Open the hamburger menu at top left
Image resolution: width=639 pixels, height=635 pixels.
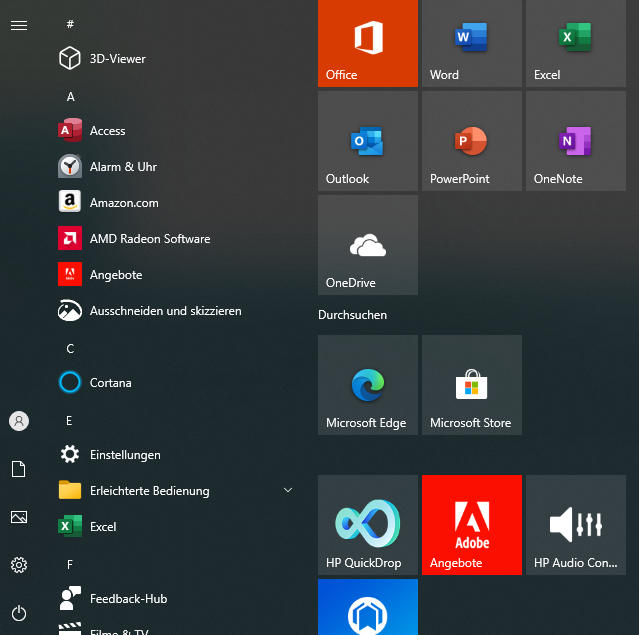[19, 25]
